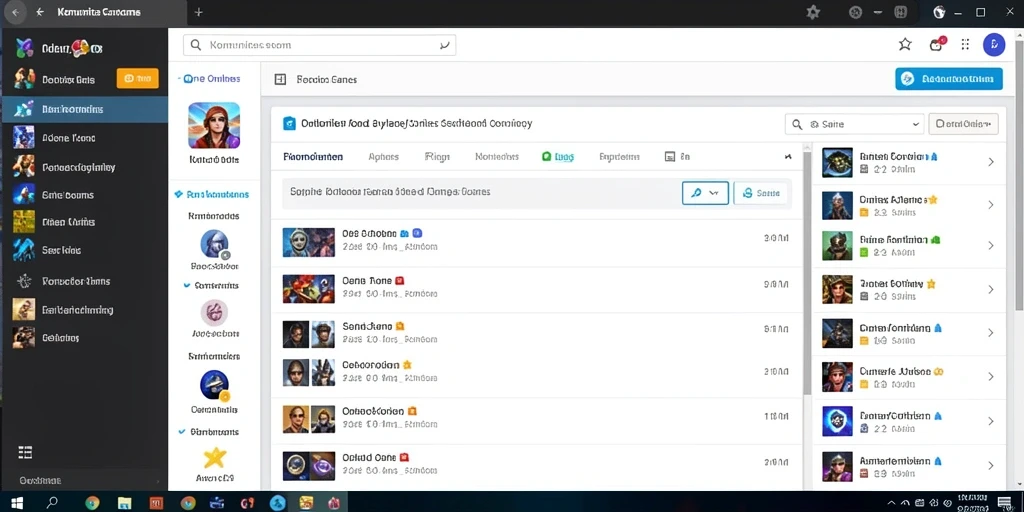Click the blue action button at top right

tap(948, 79)
